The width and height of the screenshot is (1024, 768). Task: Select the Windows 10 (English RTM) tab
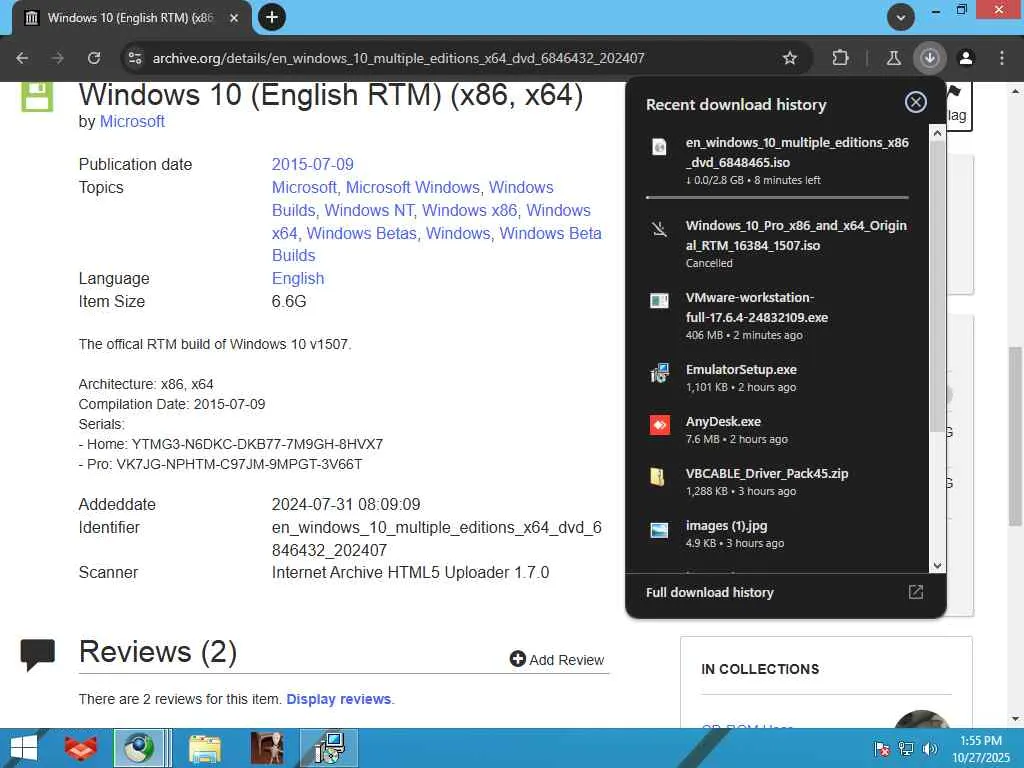coord(133,18)
